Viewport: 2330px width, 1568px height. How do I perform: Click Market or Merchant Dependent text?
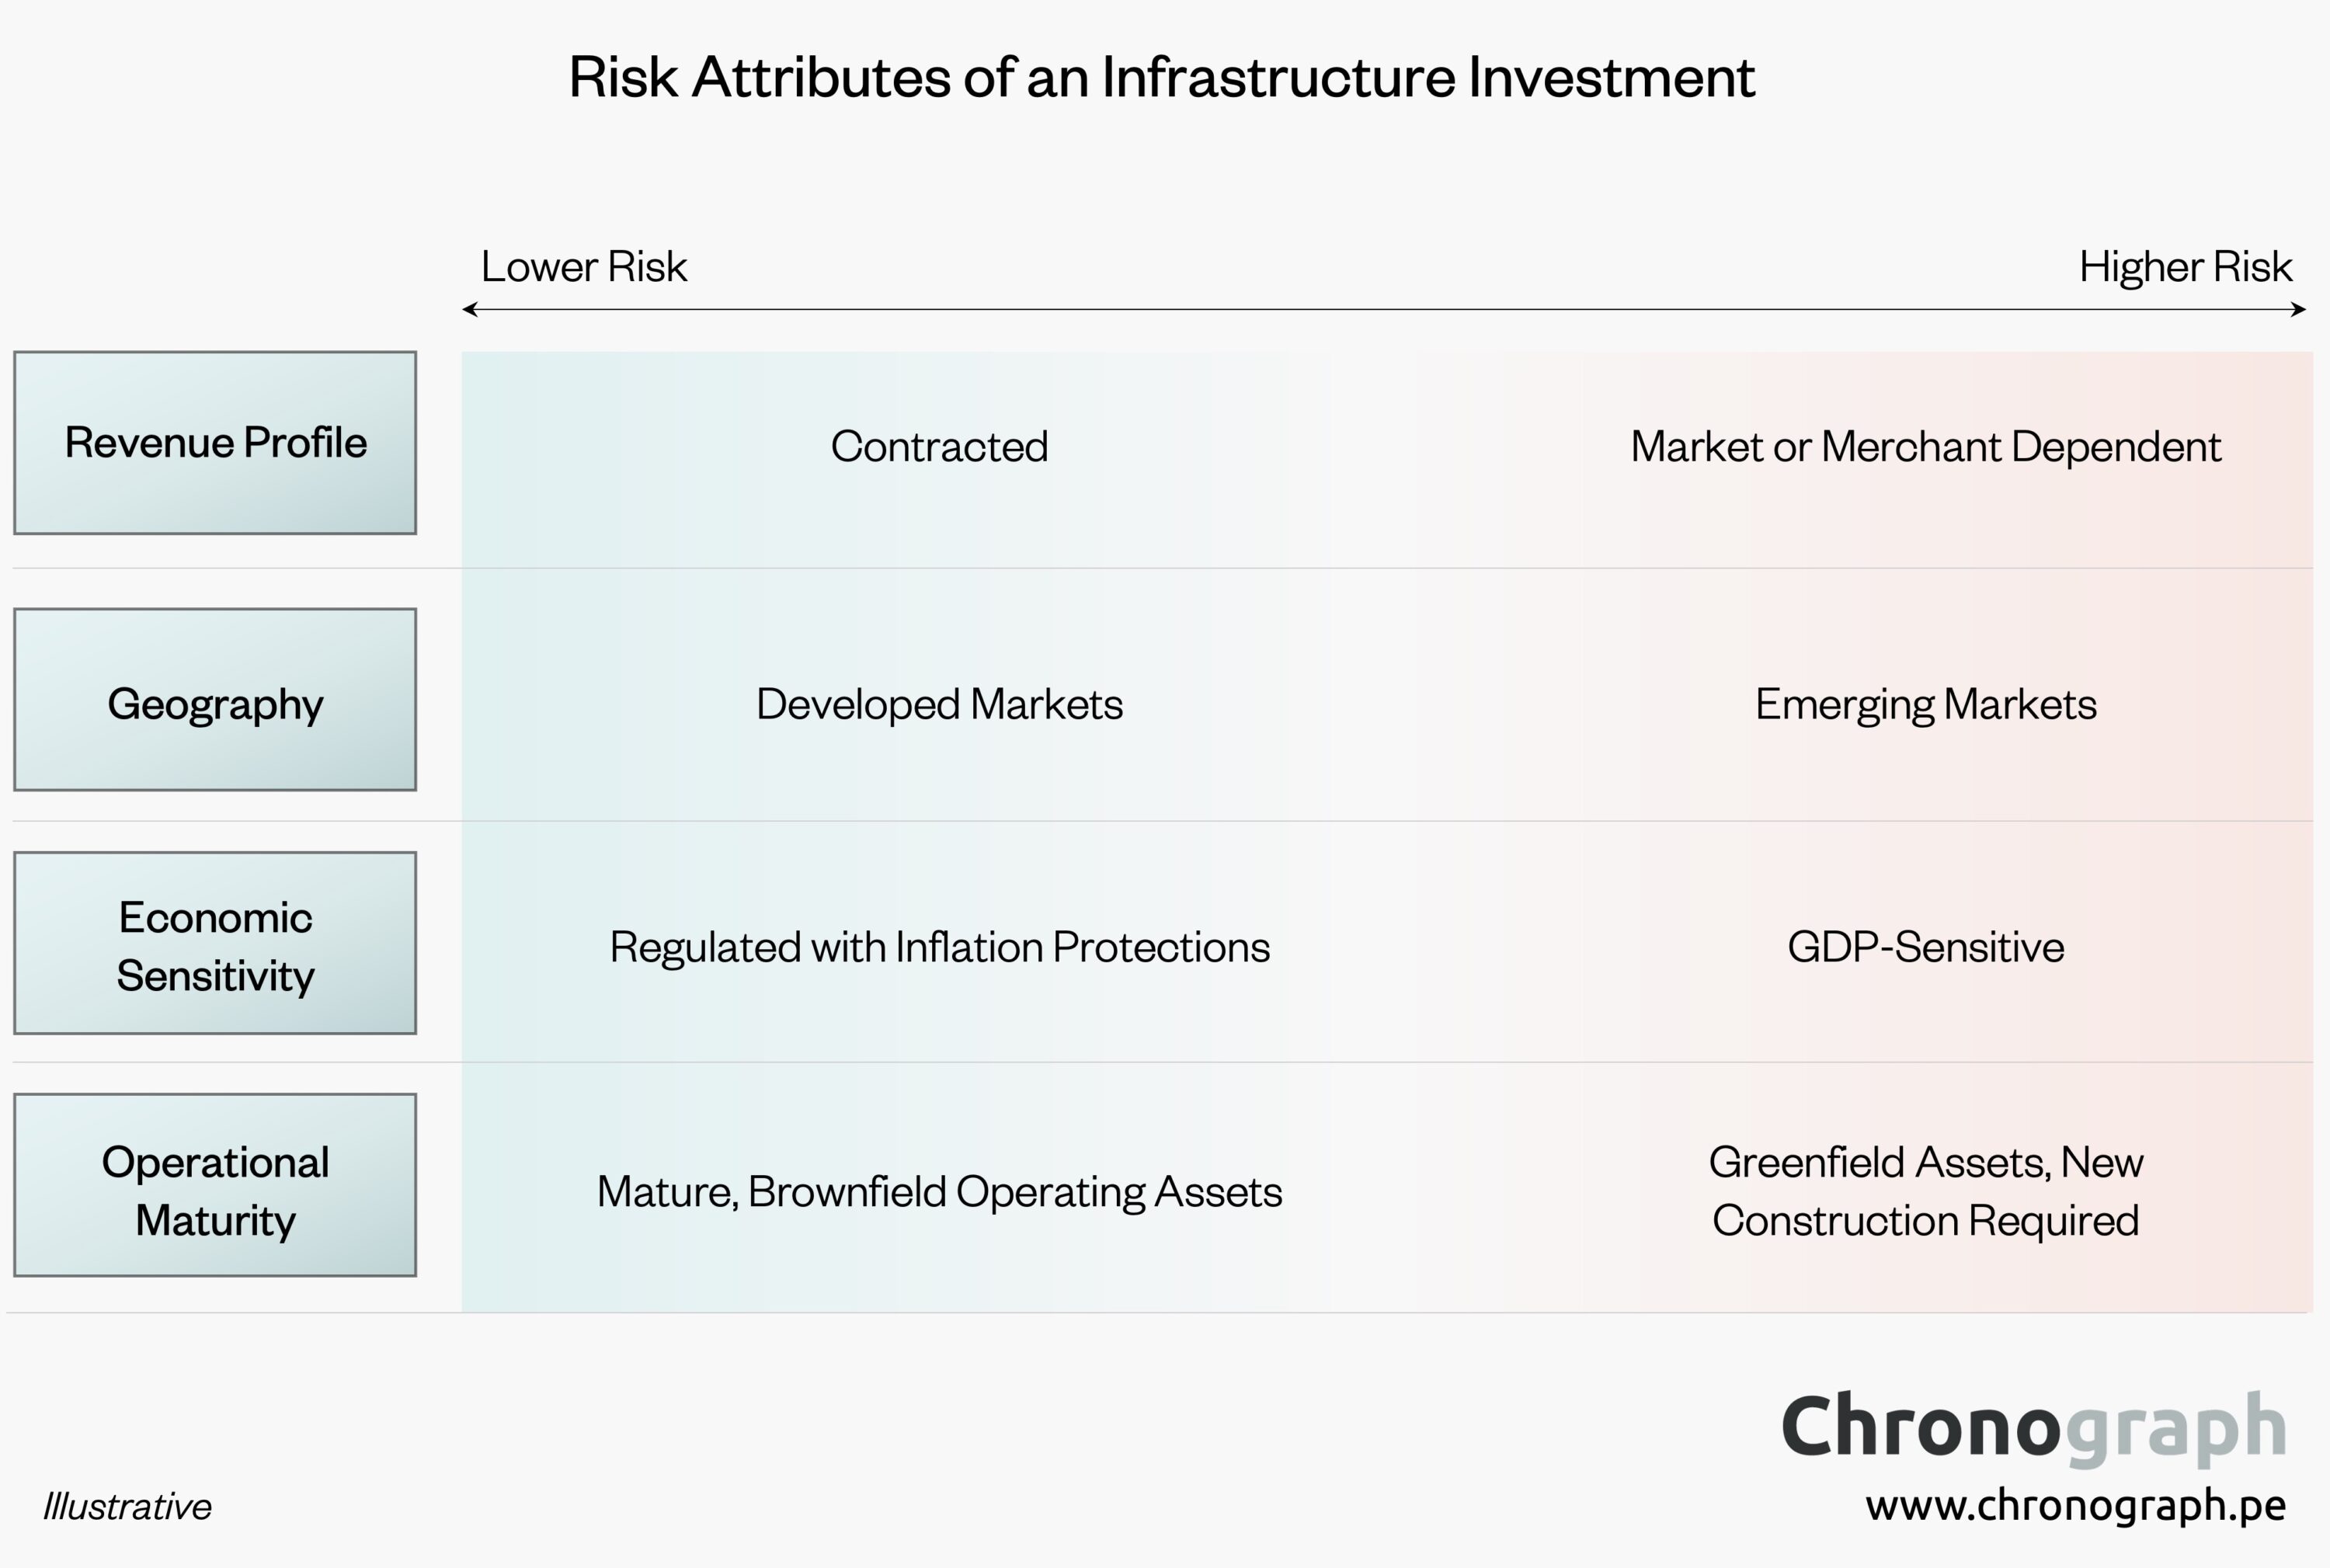click(x=1925, y=446)
